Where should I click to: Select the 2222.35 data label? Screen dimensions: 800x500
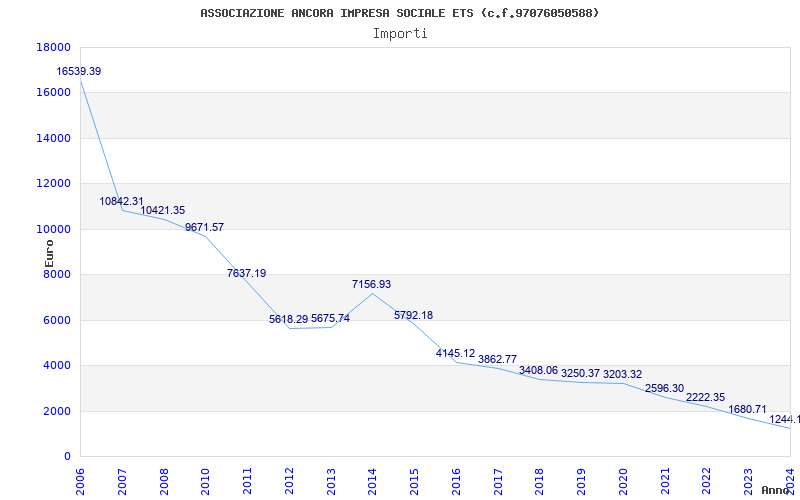point(705,397)
